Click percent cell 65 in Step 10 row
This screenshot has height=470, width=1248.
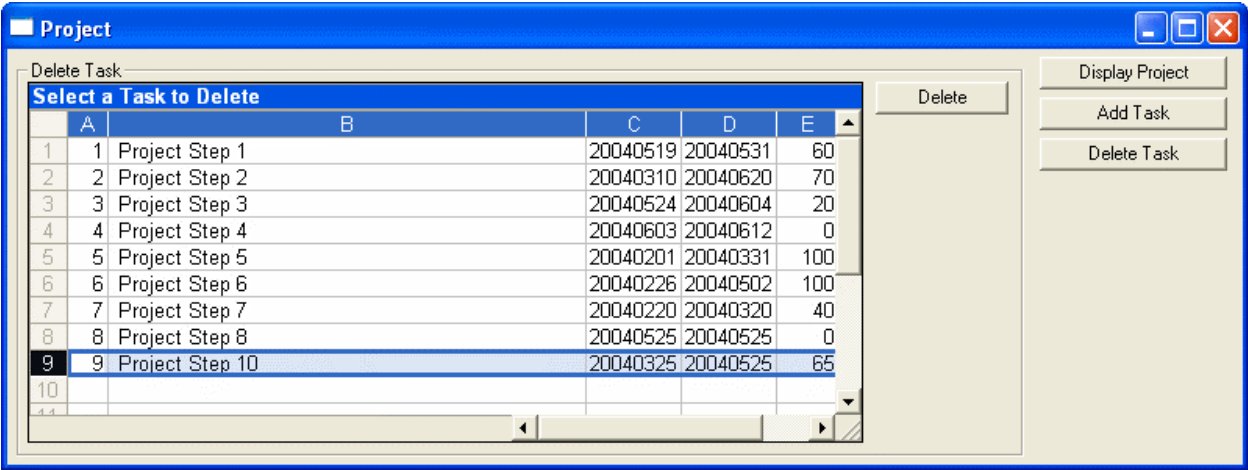(x=805, y=364)
